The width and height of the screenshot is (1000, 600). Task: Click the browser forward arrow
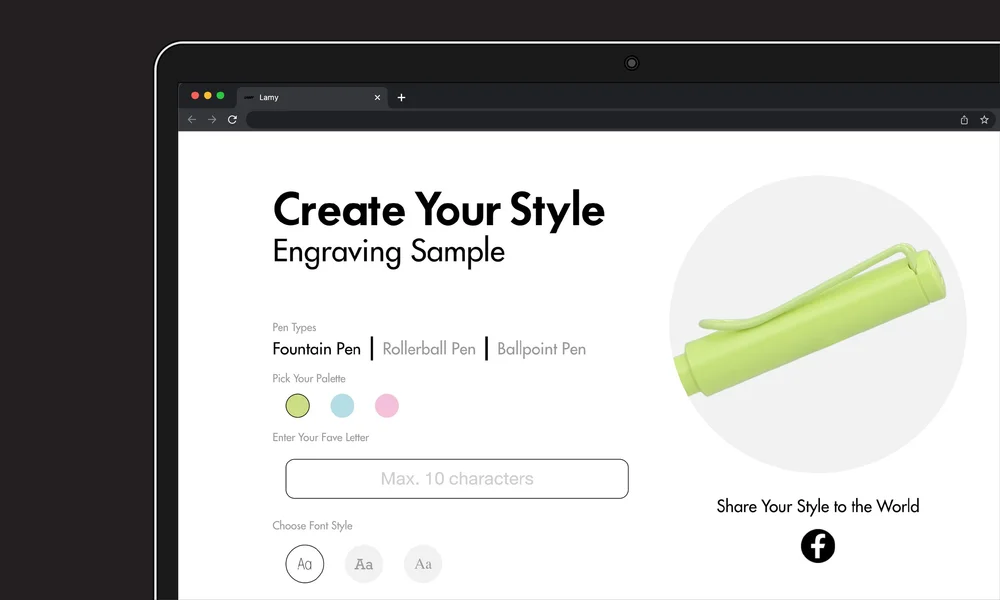[x=212, y=119]
